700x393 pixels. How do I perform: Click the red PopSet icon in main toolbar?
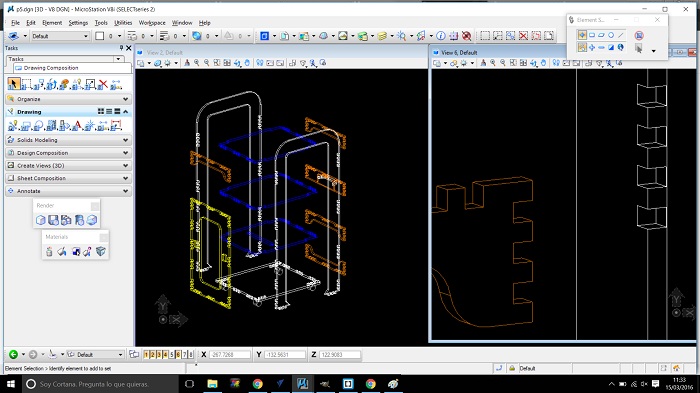467,36
